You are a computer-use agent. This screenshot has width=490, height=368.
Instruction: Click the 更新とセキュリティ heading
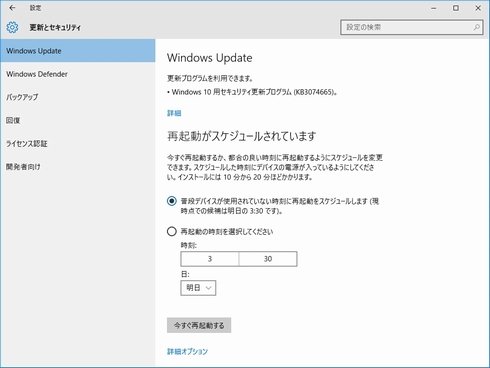[55, 27]
